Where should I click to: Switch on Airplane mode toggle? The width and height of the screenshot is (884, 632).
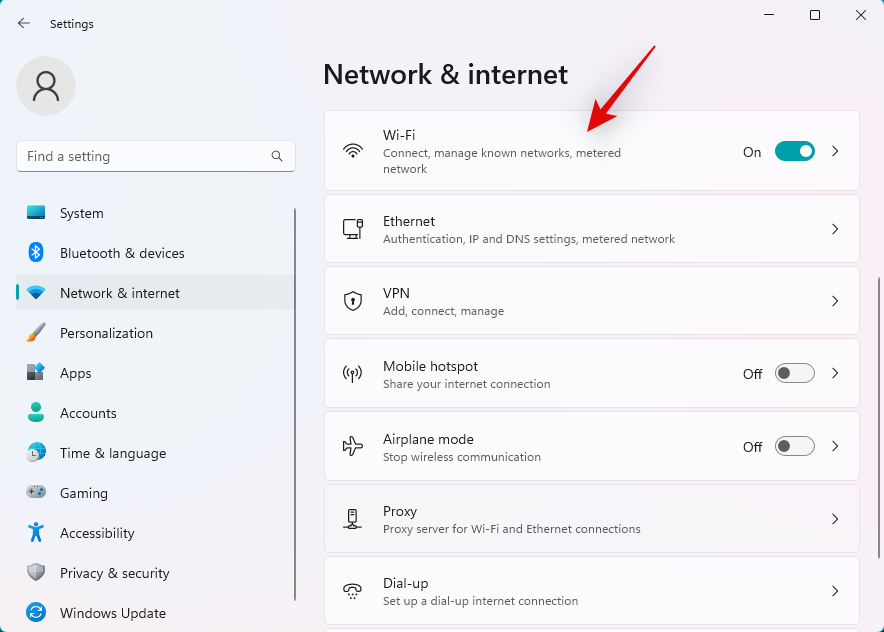(795, 447)
